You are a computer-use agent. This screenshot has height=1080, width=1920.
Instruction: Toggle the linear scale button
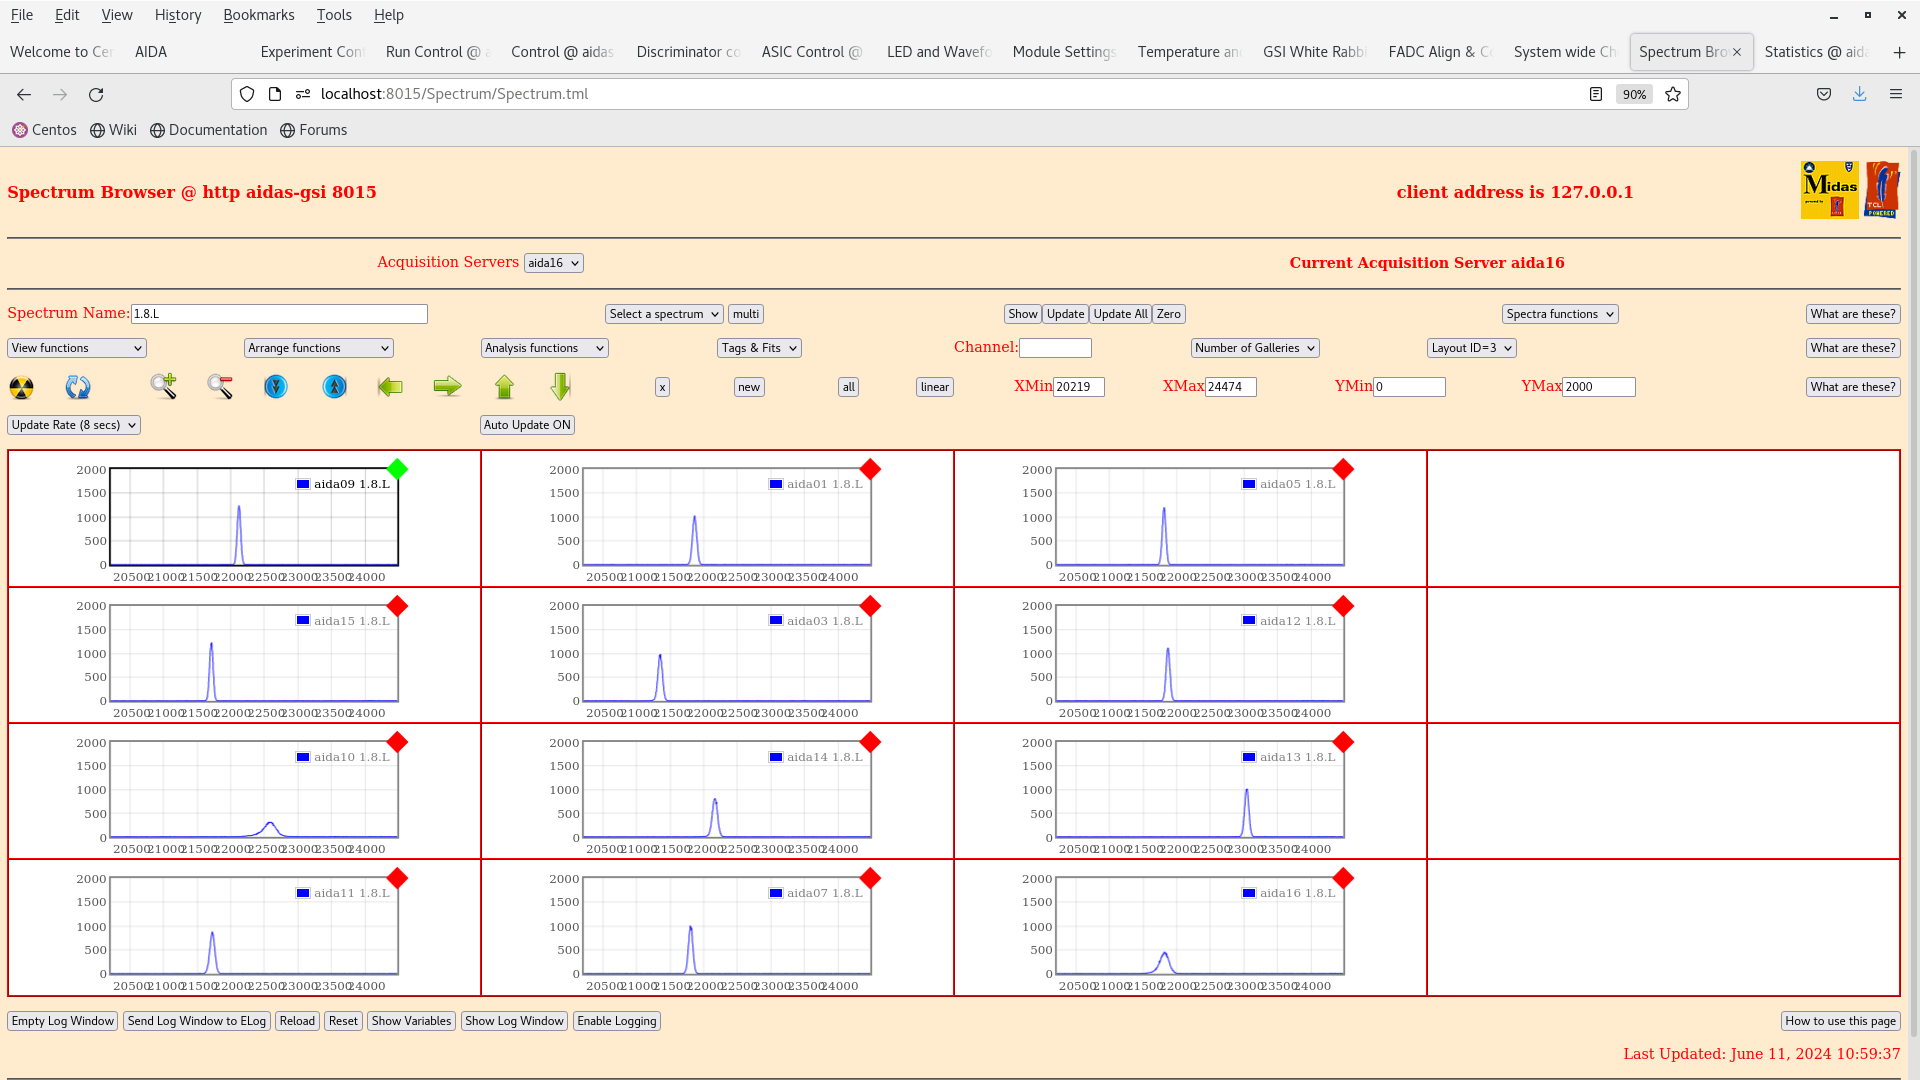point(934,387)
